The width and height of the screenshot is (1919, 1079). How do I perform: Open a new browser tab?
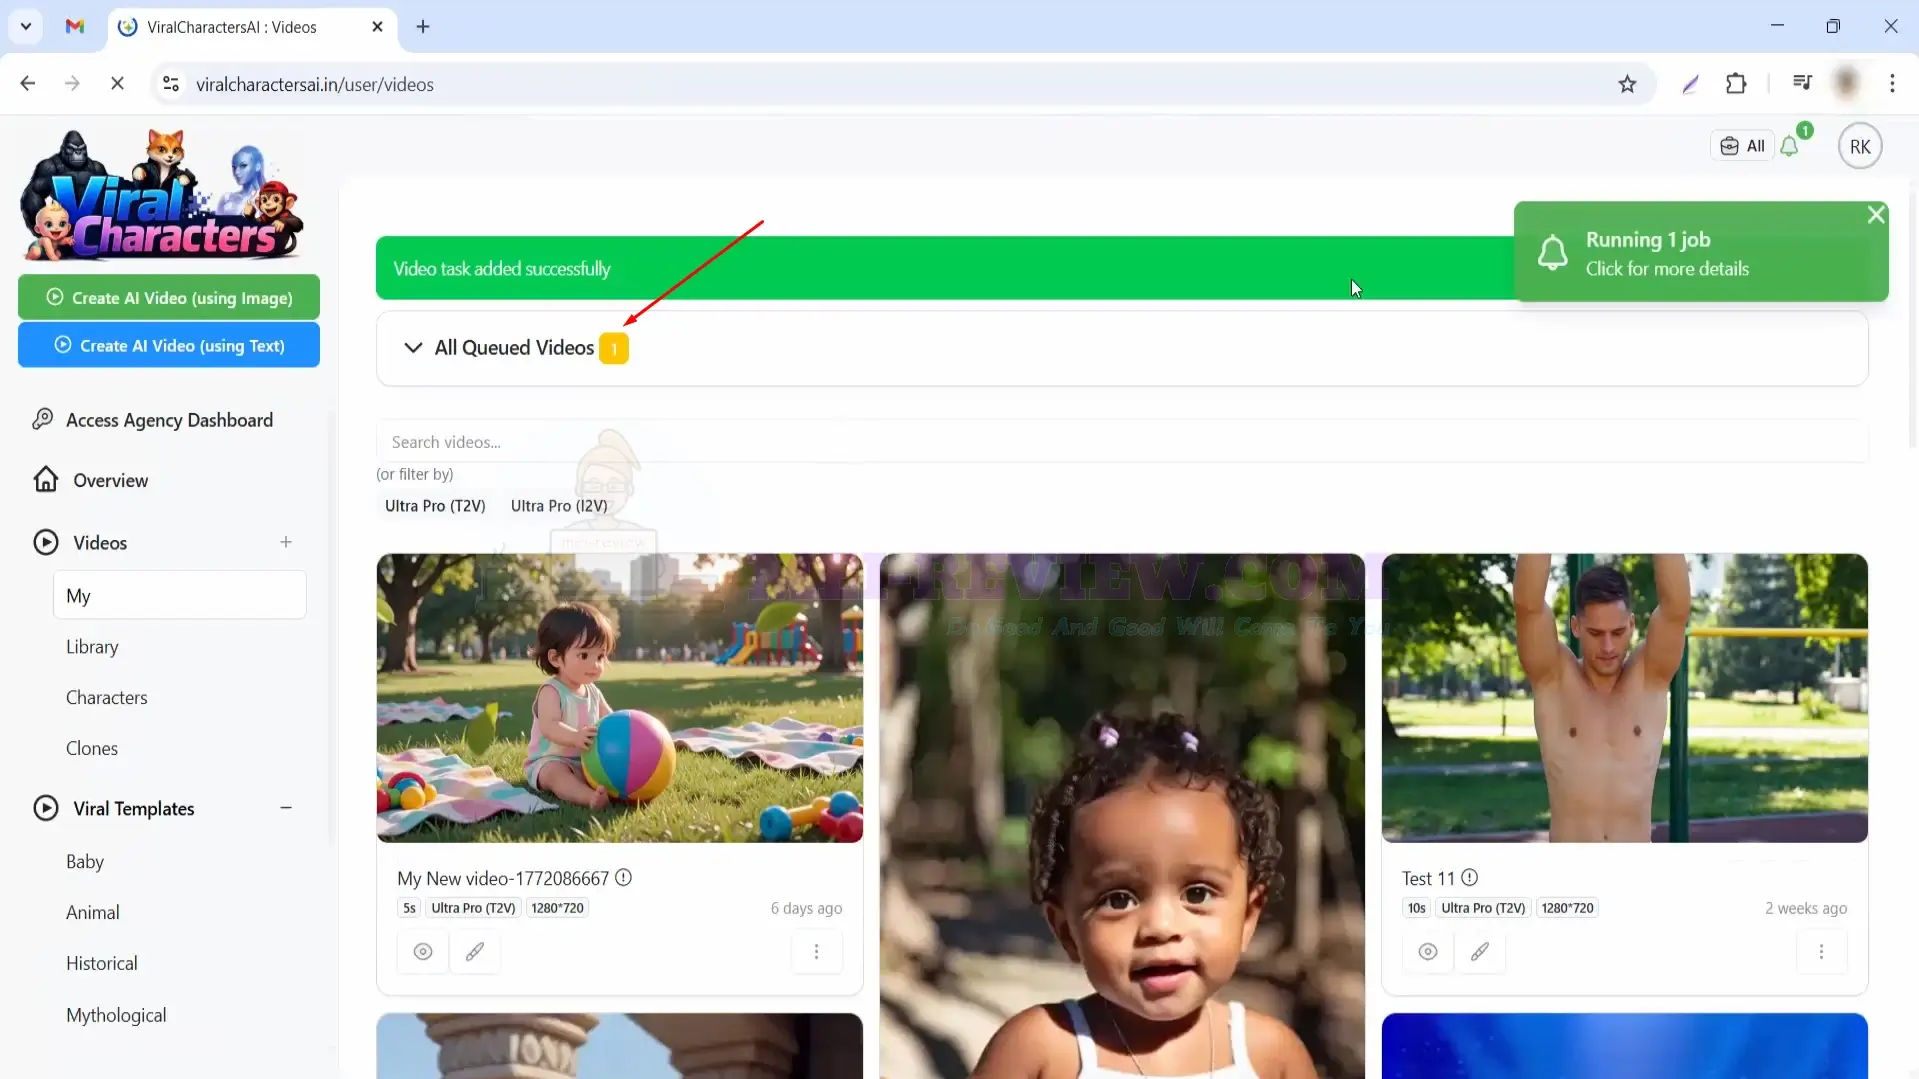click(423, 27)
